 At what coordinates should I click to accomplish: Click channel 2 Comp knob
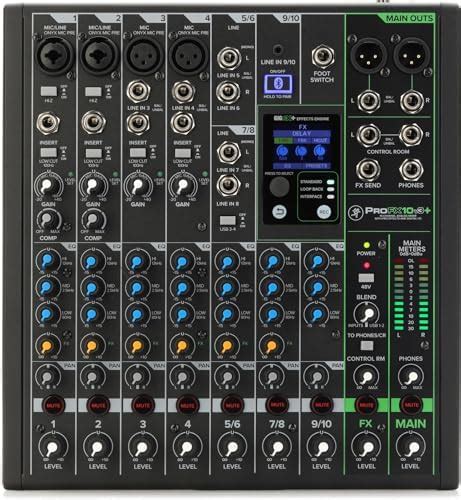(93, 220)
